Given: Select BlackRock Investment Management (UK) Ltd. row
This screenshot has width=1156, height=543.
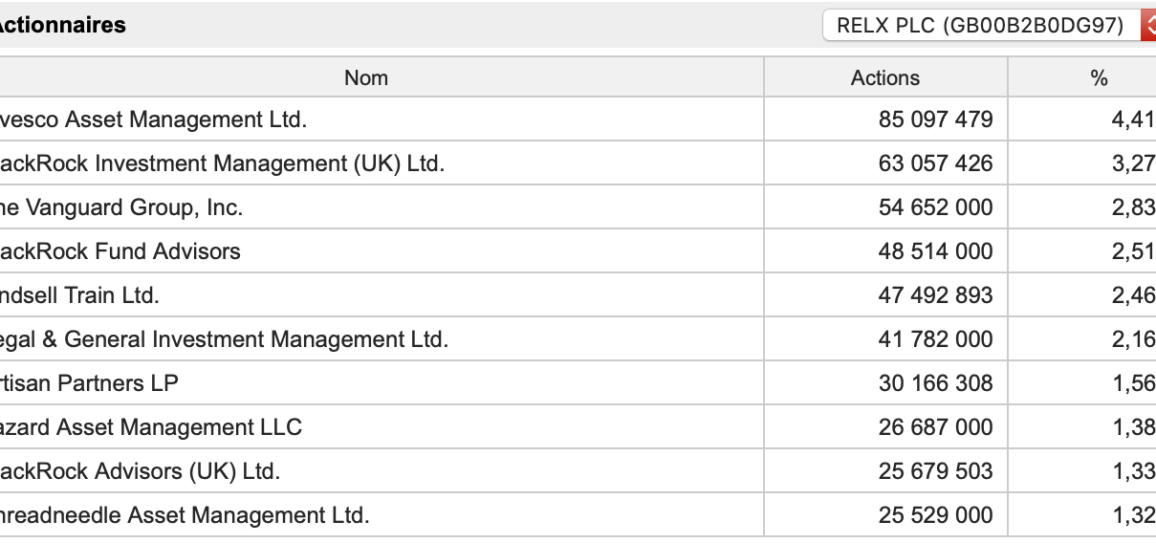Looking at the screenshot, I should [578, 163].
